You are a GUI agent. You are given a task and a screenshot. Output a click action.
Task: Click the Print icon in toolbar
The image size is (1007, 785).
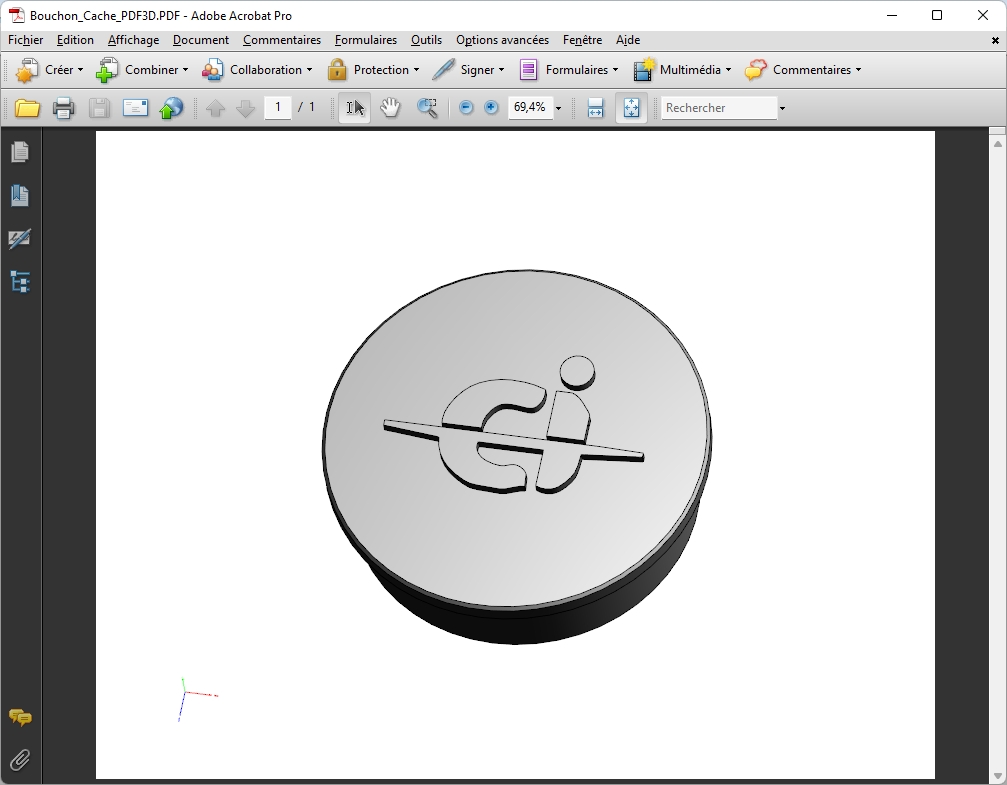[x=63, y=108]
